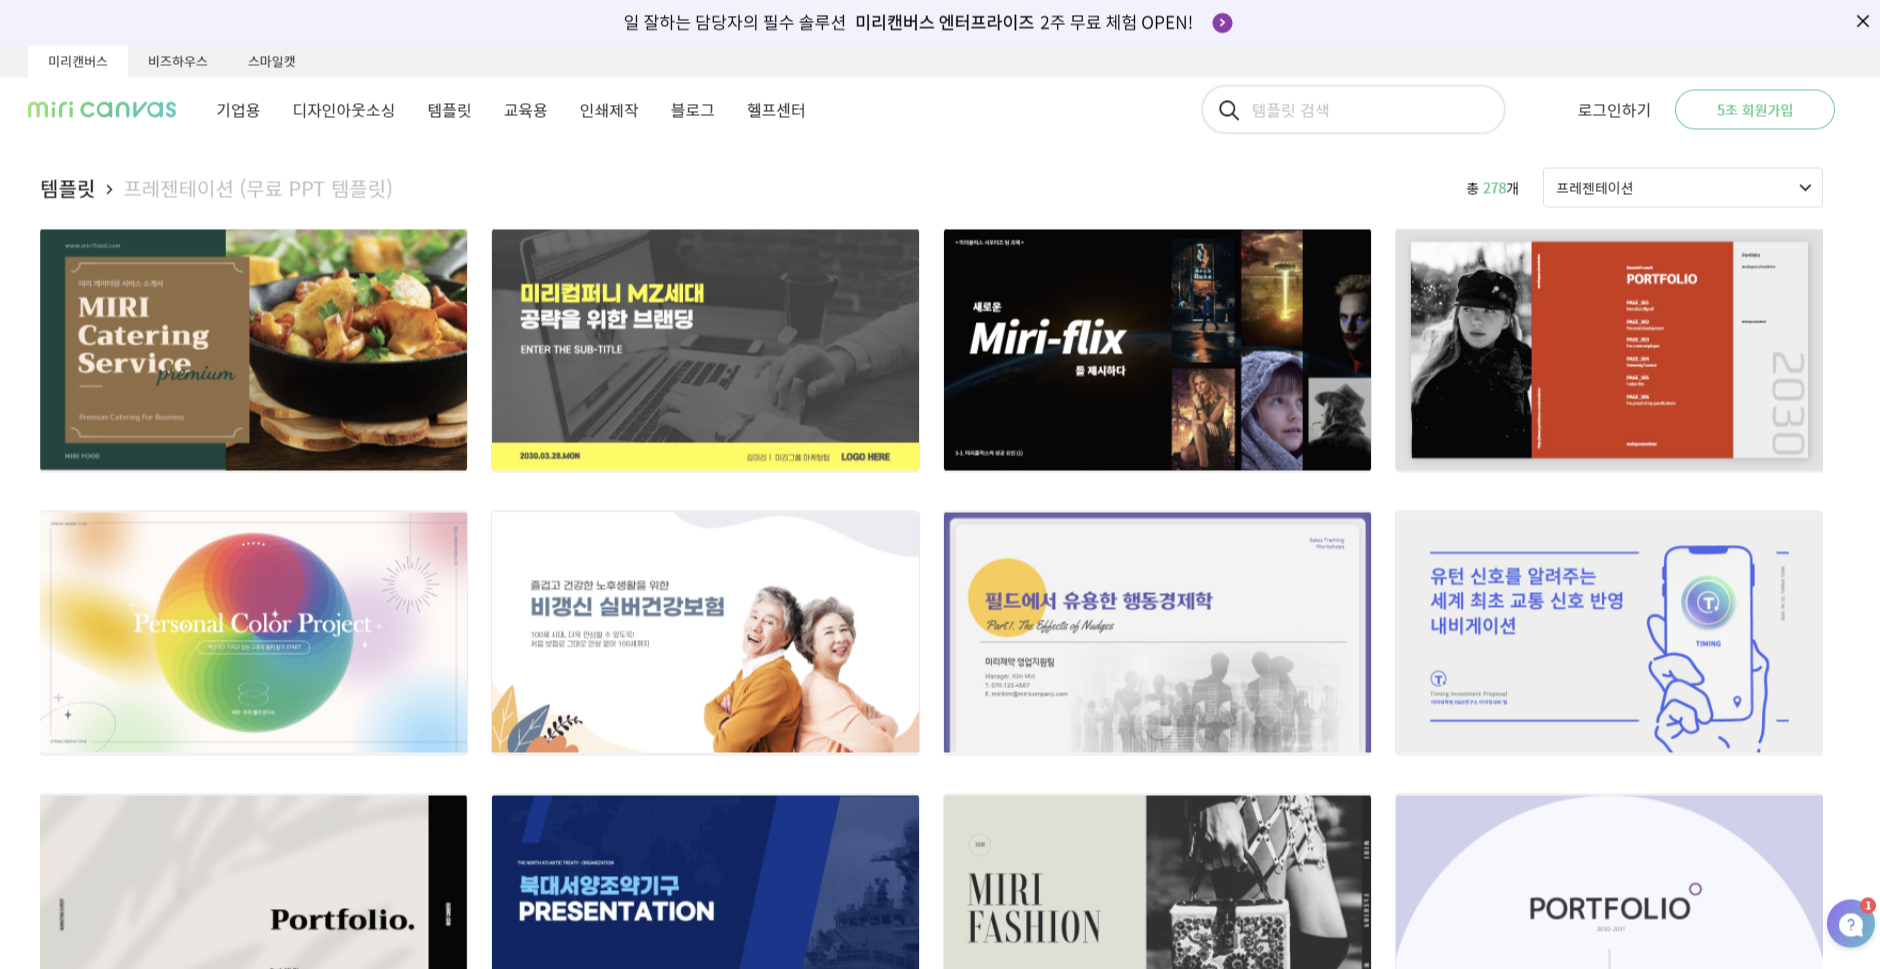The width and height of the screenshot is (1880, 969).
Task: Click the 프레젠테이션 (무료 PPT 템플릿) breadcrumb text
Action: [258, 188]
